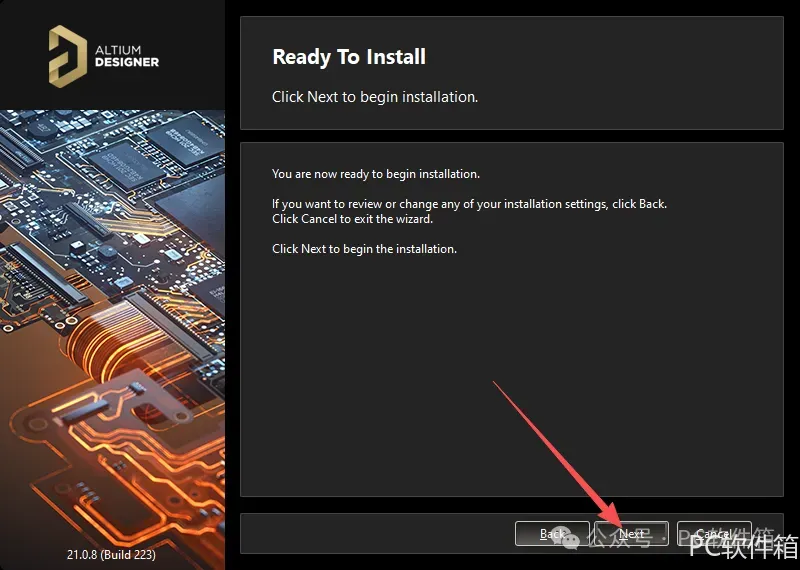Click the last line 'Click Next to begin the installation.'
800x570 pixels.
click(x=364, y=249)
